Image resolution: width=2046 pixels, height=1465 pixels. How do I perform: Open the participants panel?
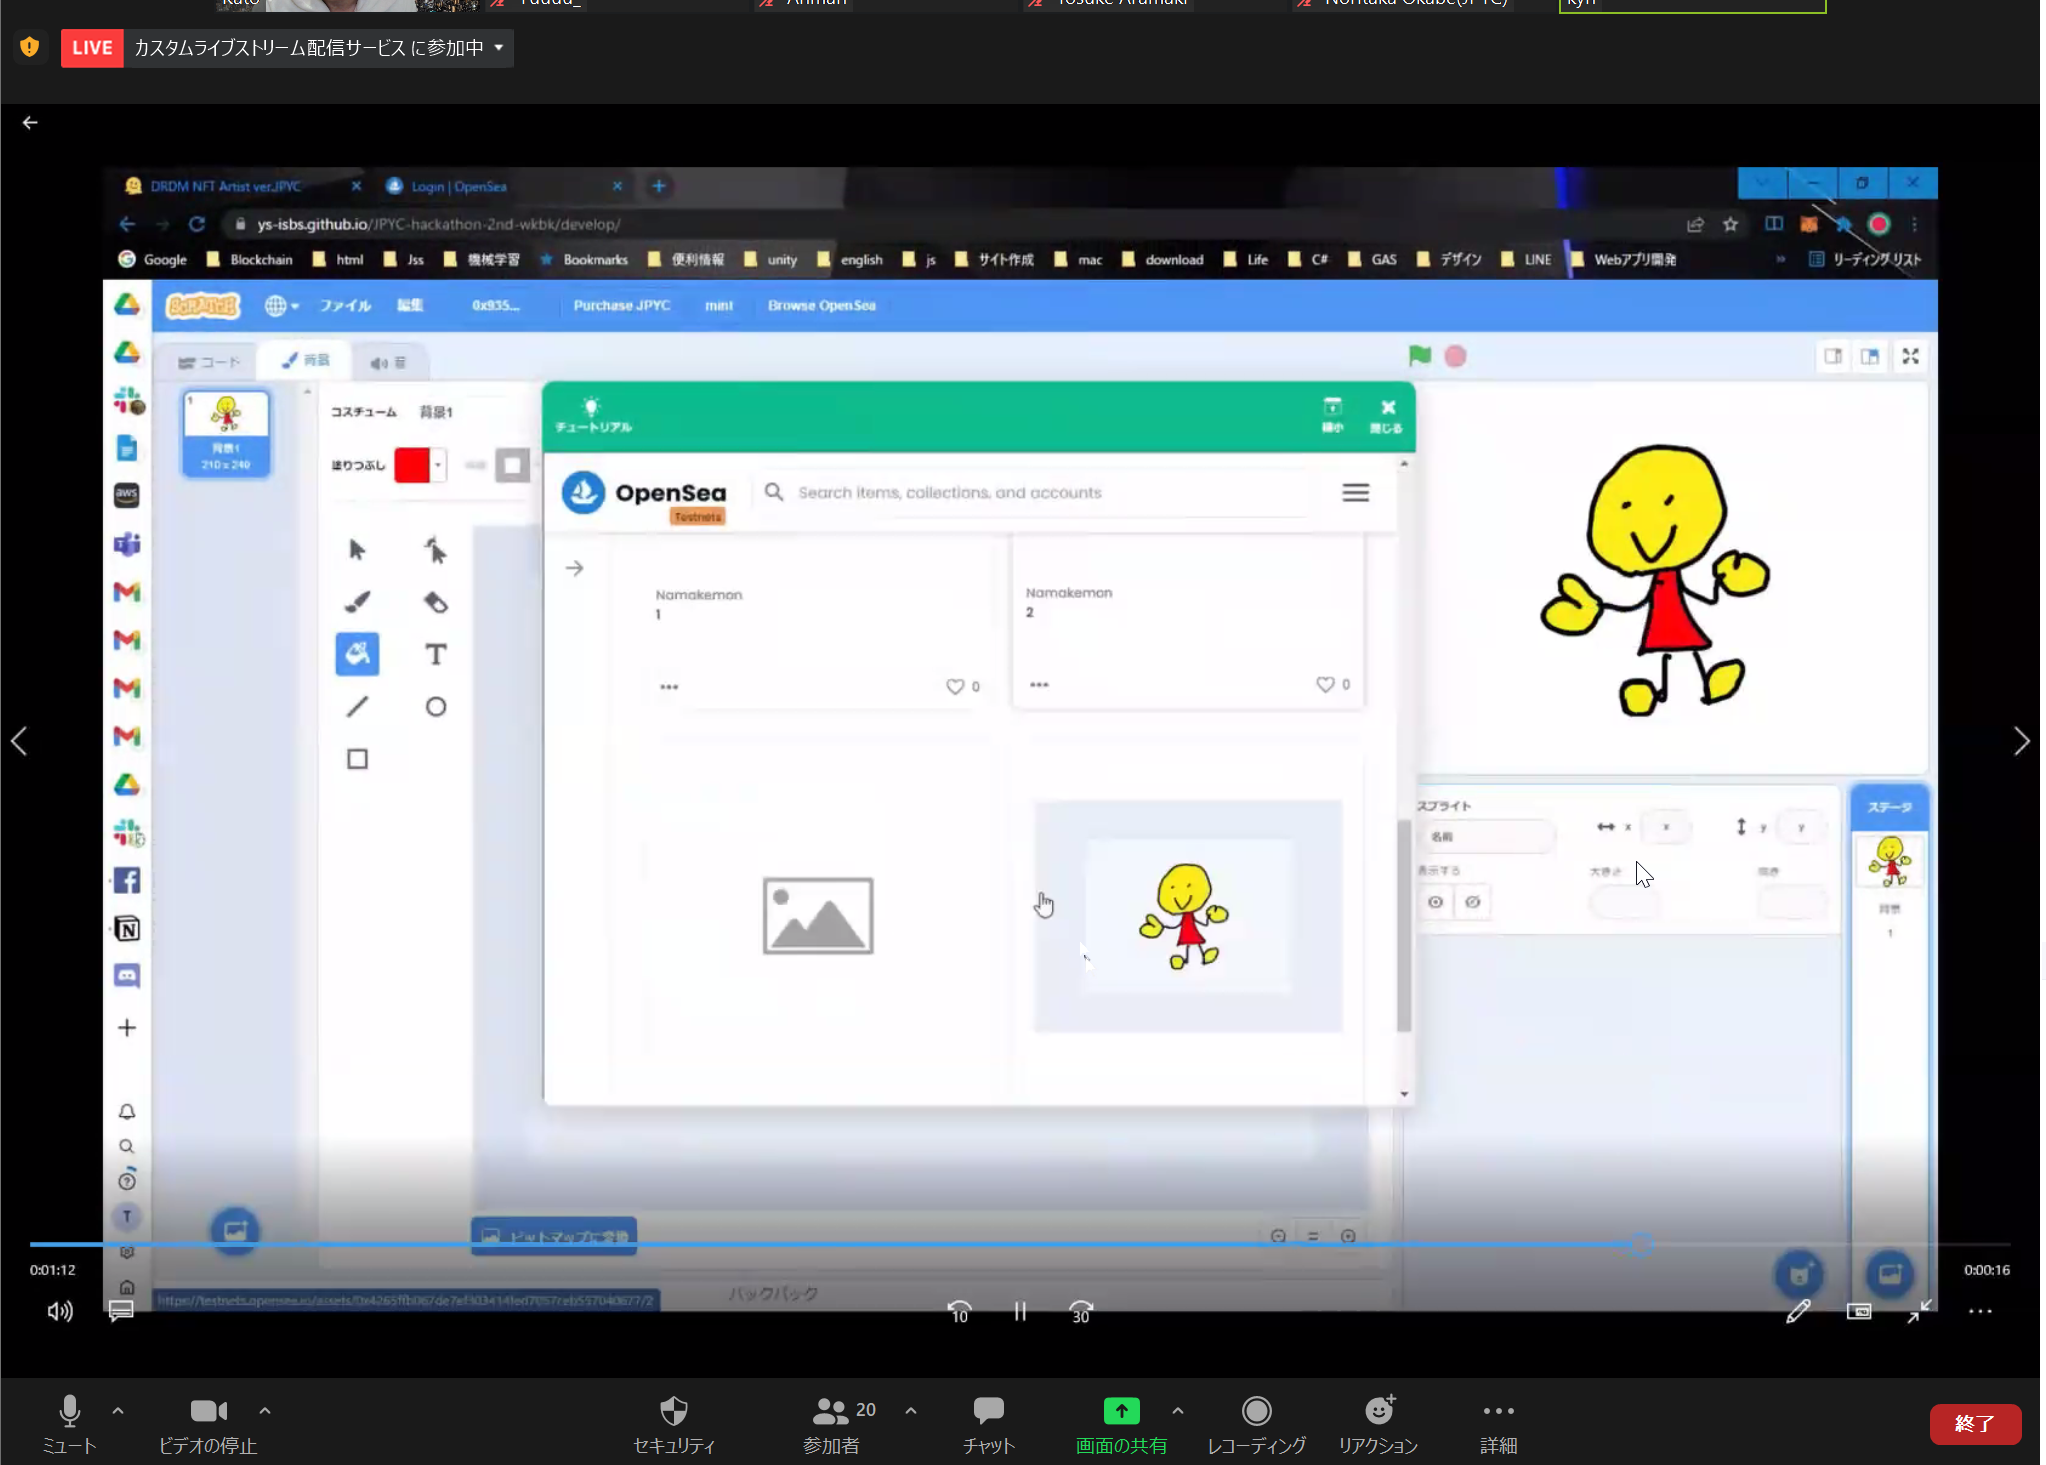point(831,1411)
